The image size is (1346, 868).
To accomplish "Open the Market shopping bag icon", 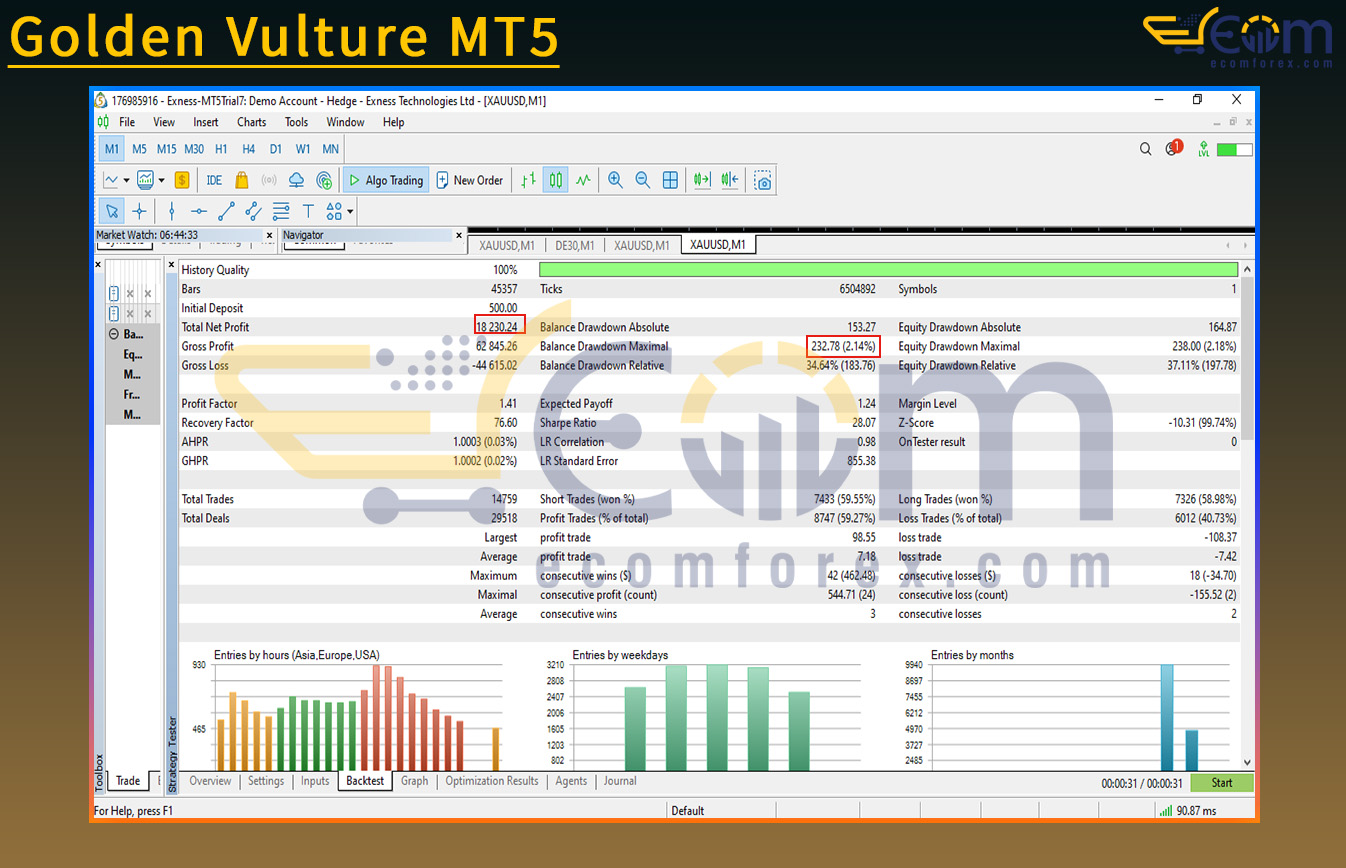I will [x=241, y=180].
